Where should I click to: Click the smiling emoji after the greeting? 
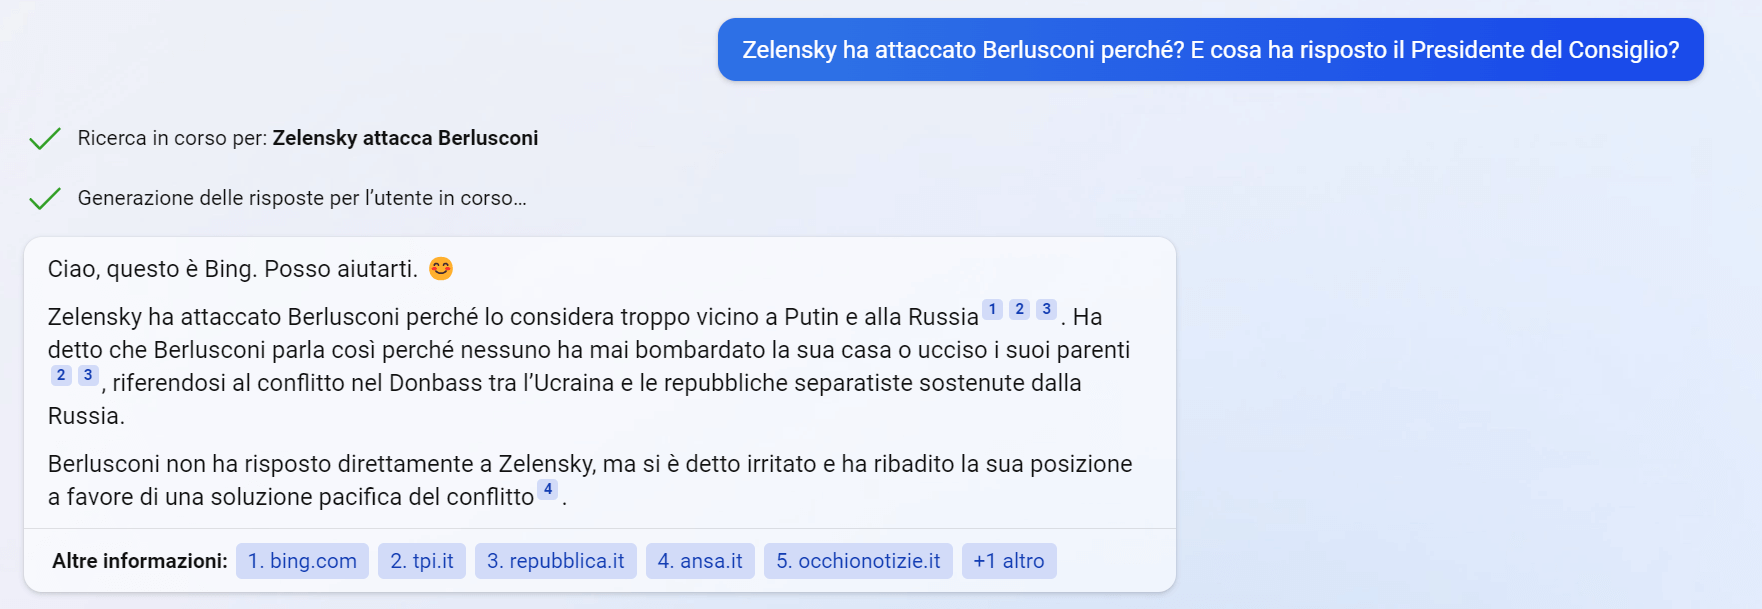(x=440, y=269)
